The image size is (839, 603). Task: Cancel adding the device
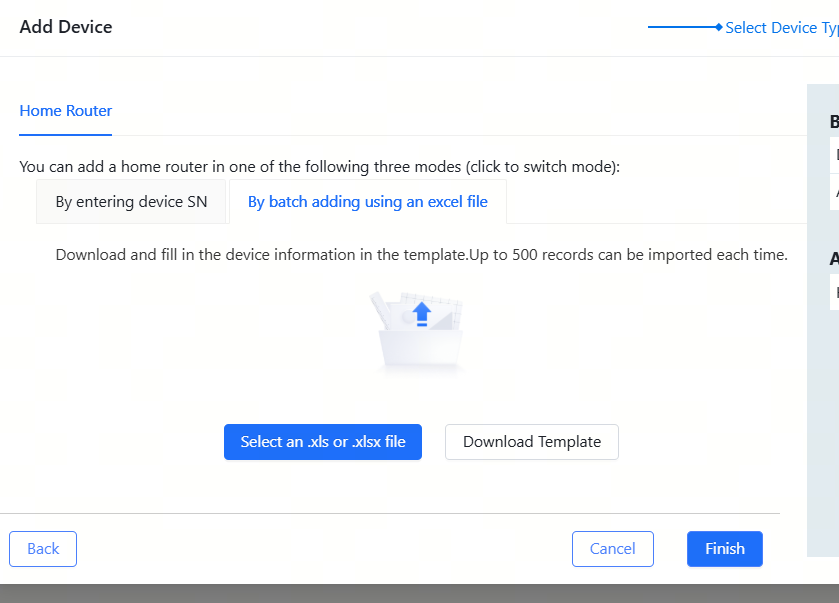pos(612,549)
